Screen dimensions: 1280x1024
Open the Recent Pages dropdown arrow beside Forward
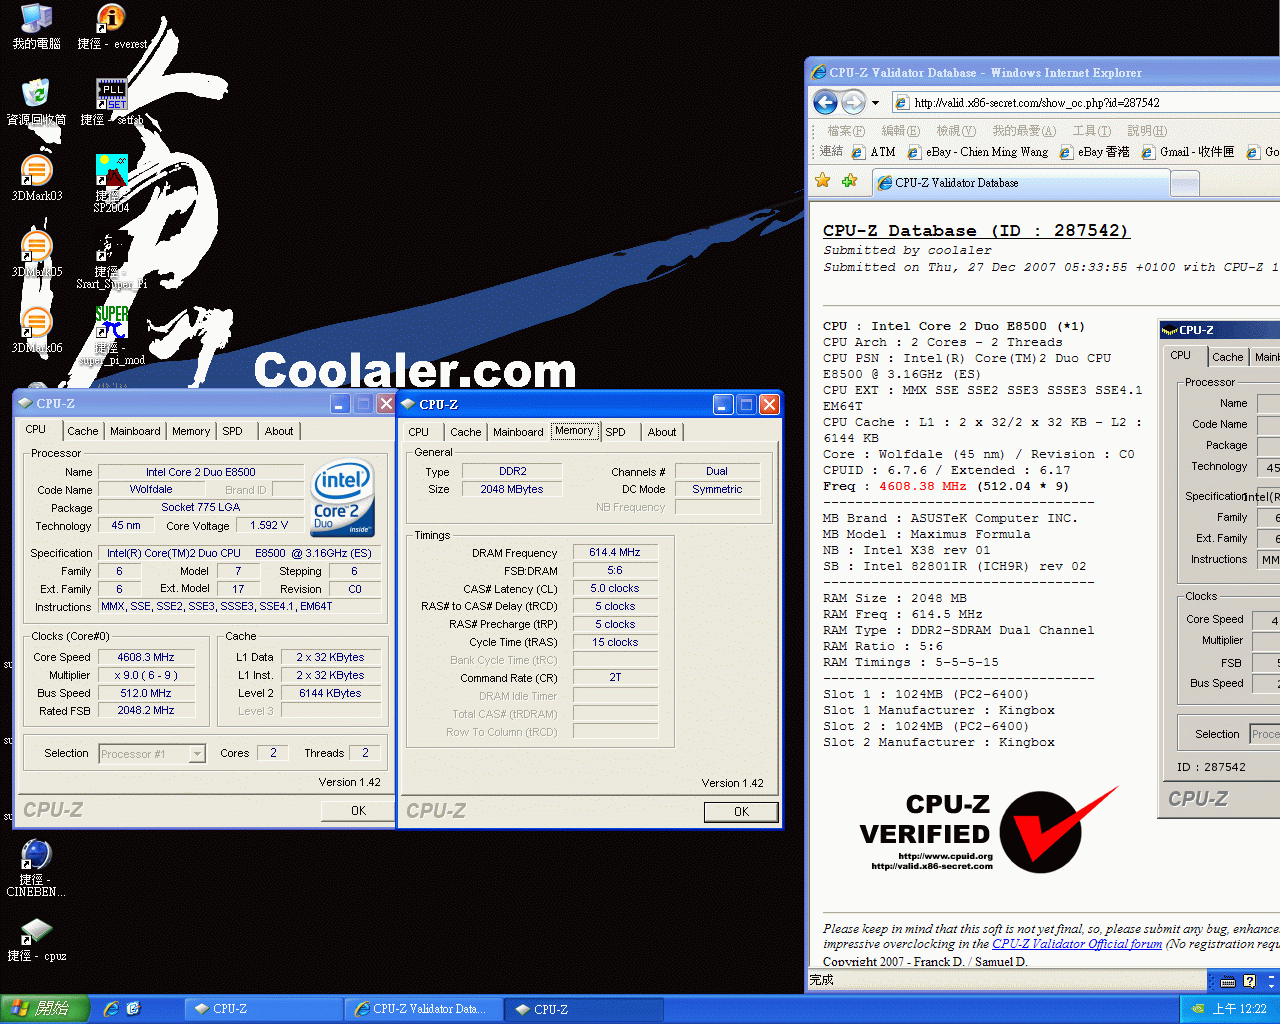pyautogui.click(x=875, y=102)
